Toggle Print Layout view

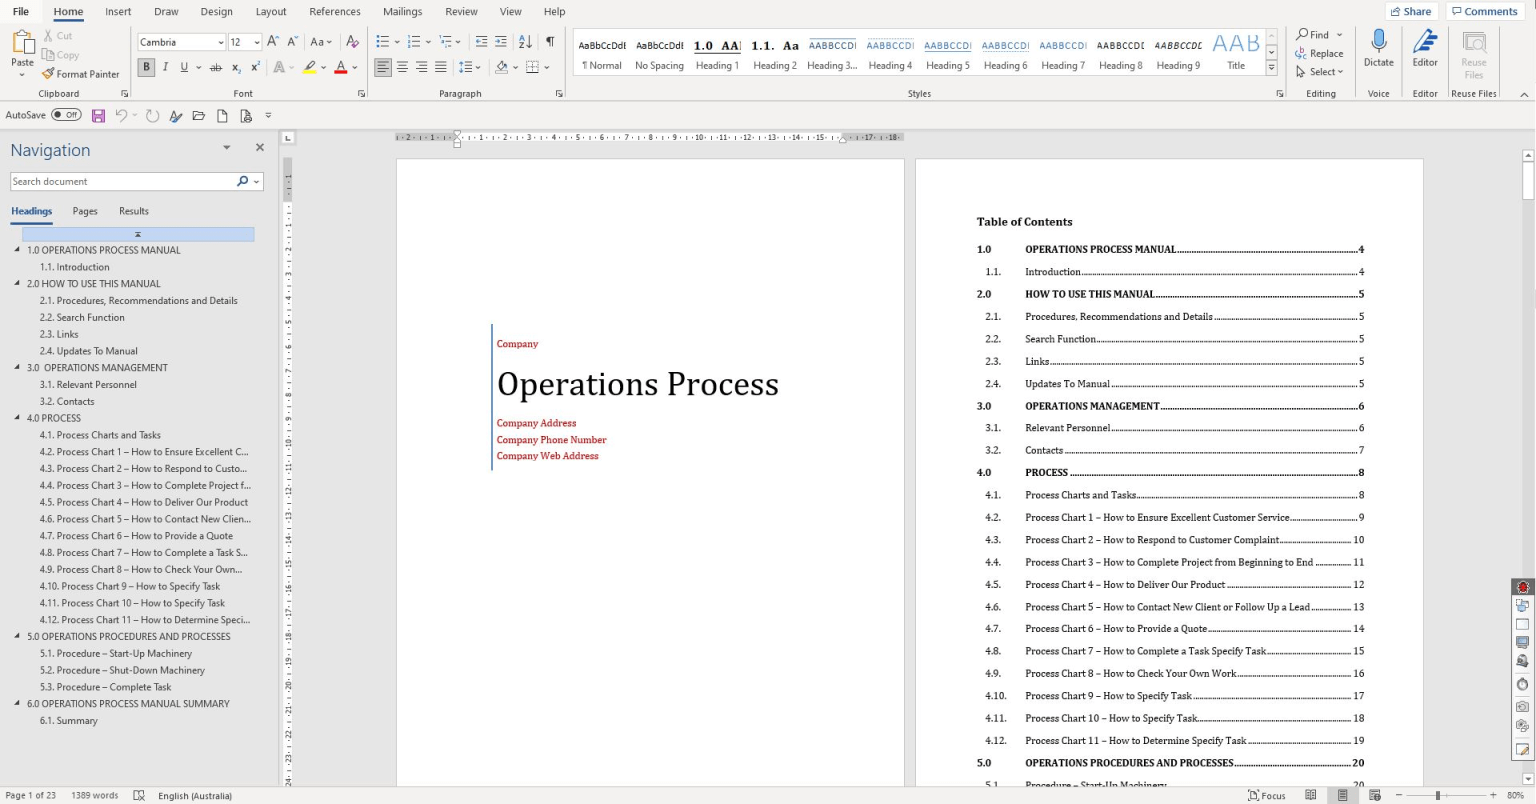click(x=1343, y=795)
